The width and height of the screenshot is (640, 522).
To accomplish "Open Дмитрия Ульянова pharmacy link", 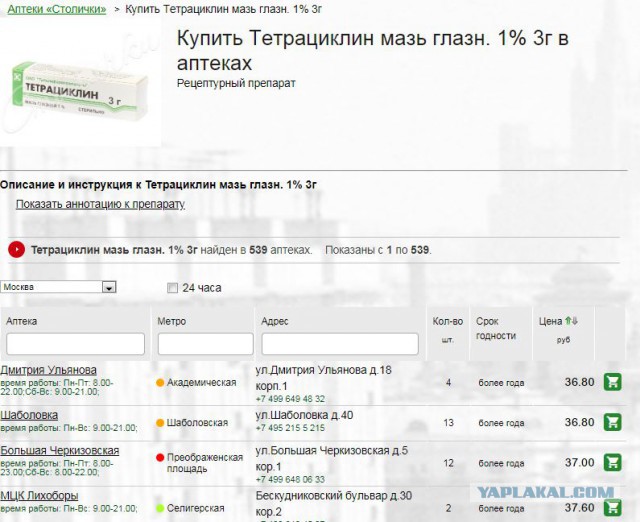I will [48, 370].
